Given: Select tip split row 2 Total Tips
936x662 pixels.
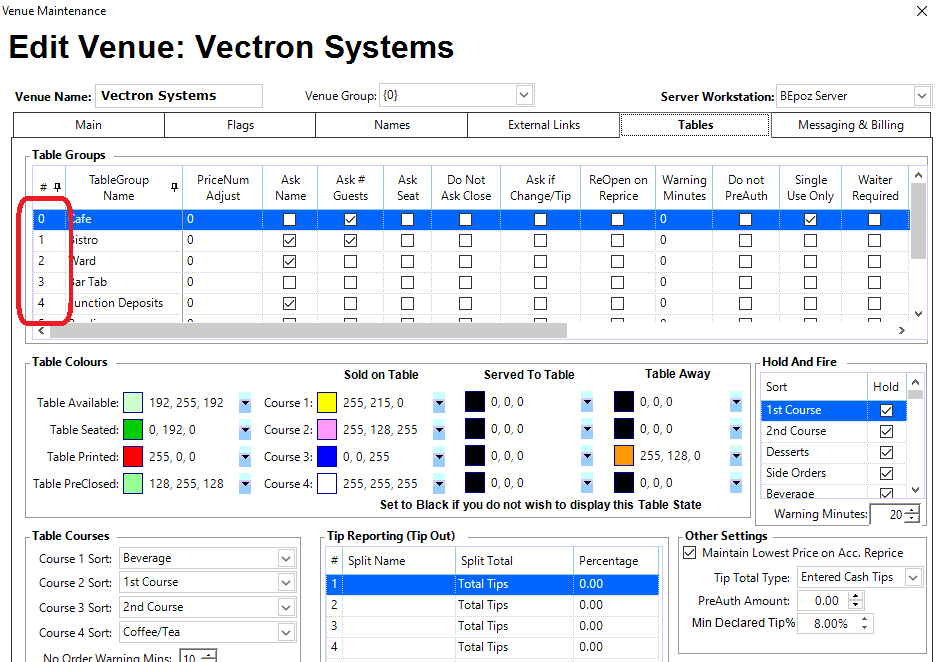Looking at the screenshot, I should [x=492, y=605].
